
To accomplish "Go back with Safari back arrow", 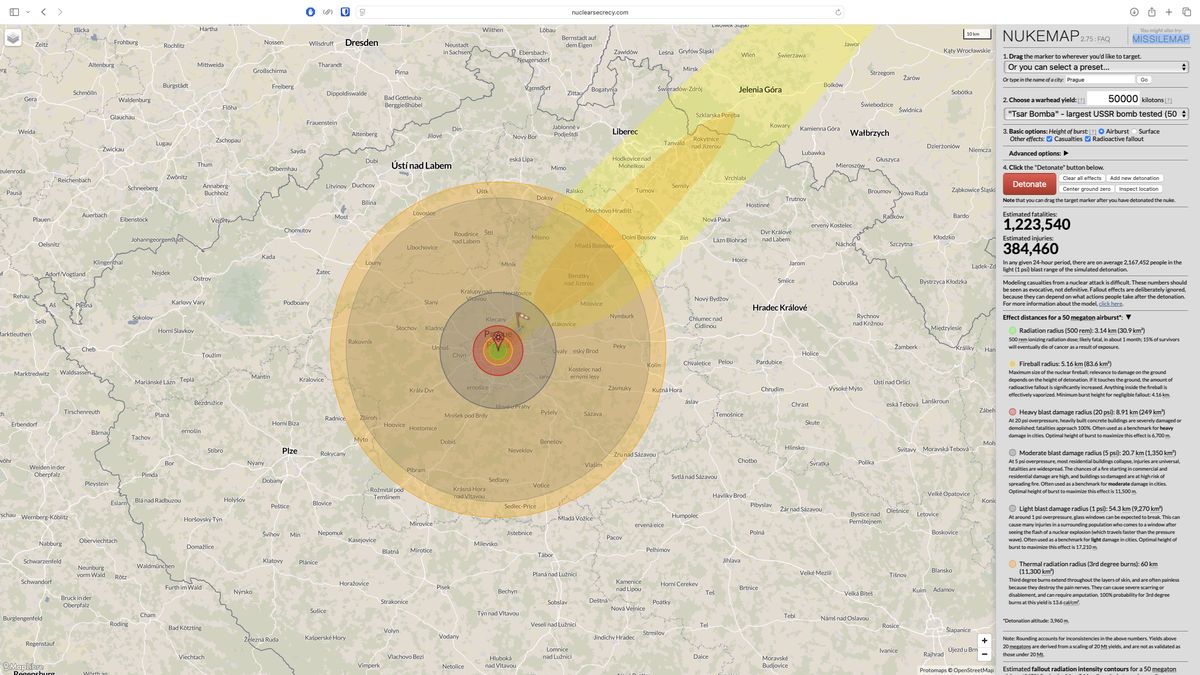I will click(43, 12).
